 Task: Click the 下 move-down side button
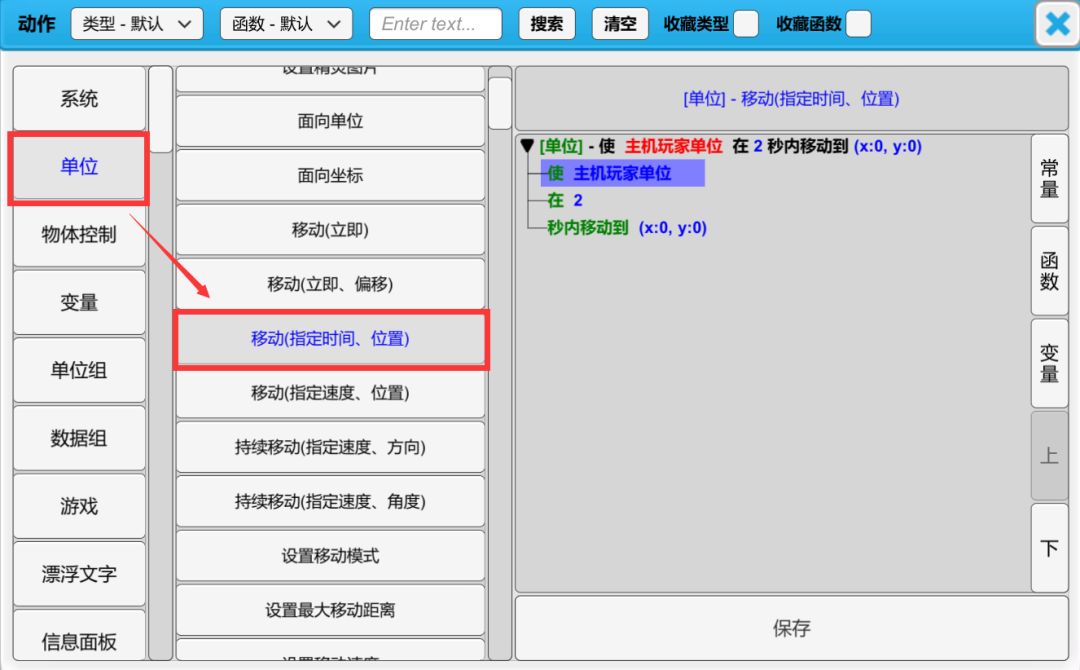1049,548
